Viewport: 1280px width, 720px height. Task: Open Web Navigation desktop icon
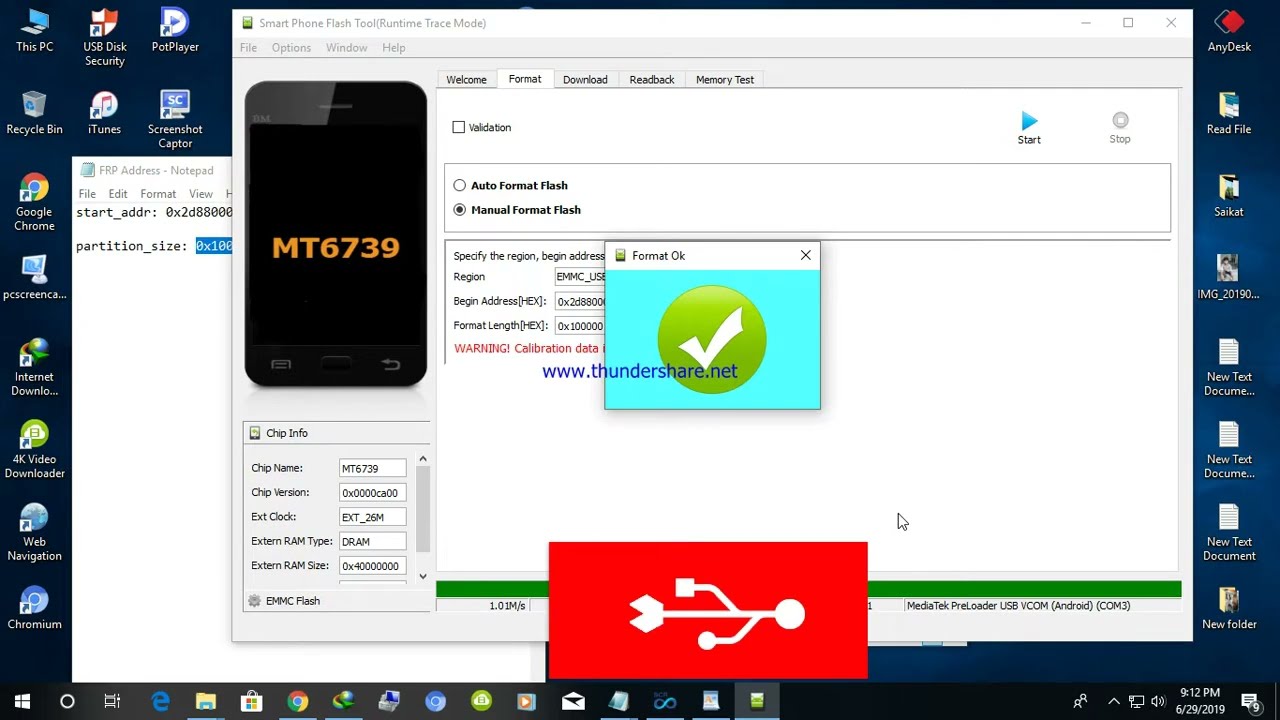click(x=34, y=531)
